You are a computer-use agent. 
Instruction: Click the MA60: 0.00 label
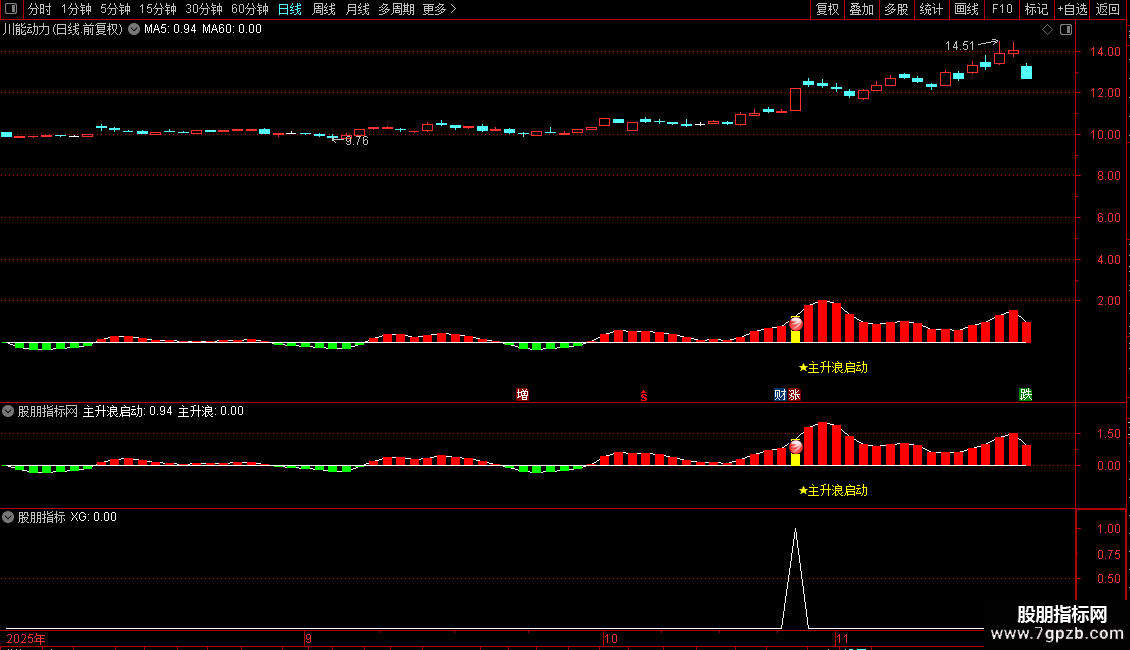coord(231,30)
